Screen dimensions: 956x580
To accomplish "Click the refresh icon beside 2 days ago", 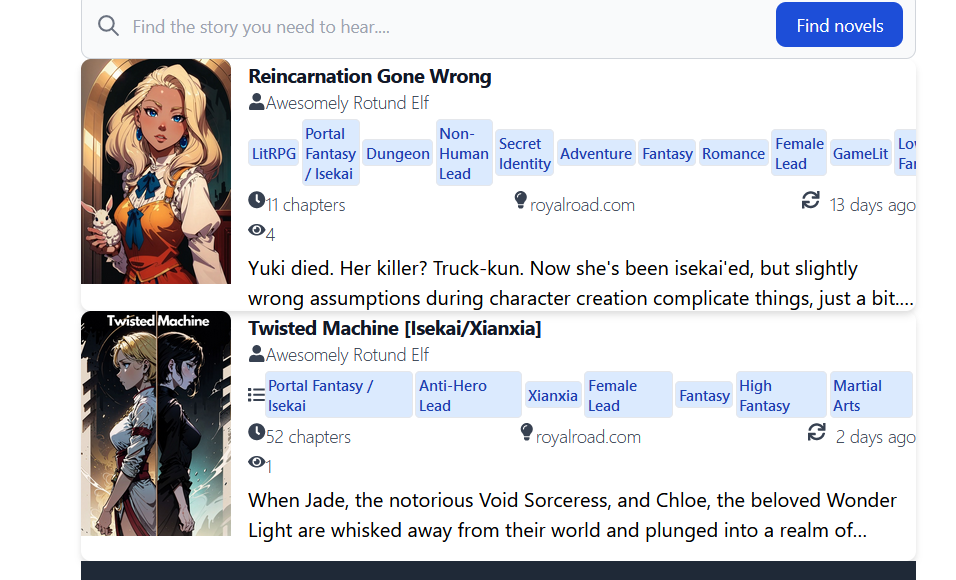I will (817, 433).
